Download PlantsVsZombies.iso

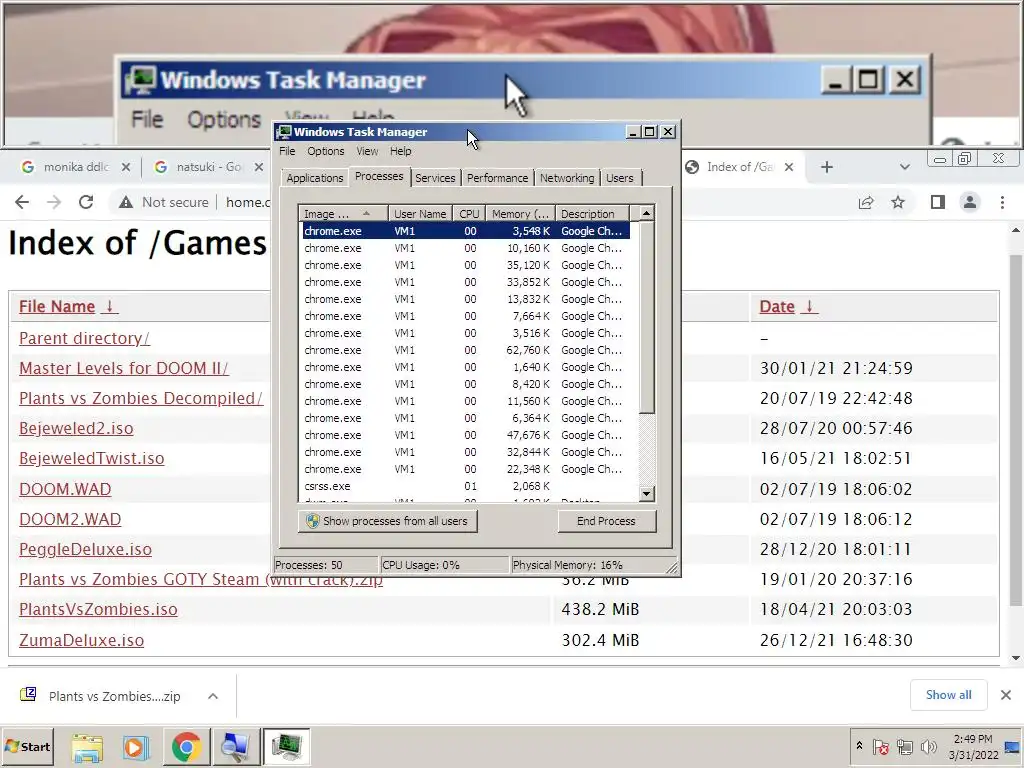98,609
